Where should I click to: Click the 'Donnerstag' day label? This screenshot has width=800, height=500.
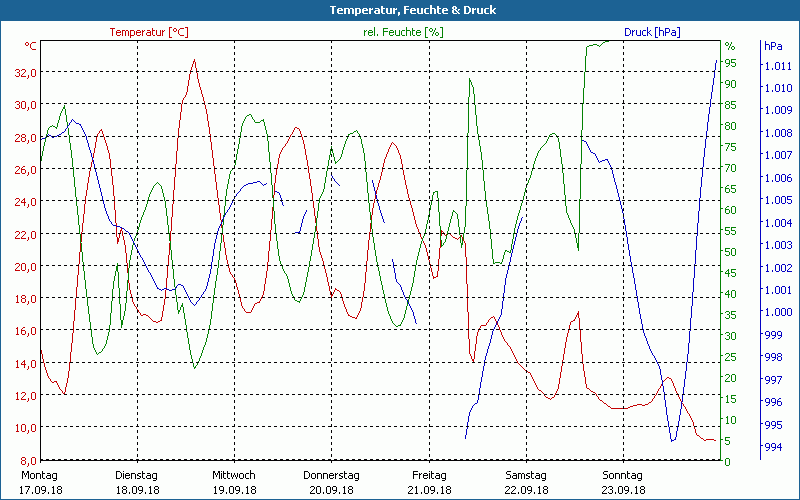[x=331, y=475]
